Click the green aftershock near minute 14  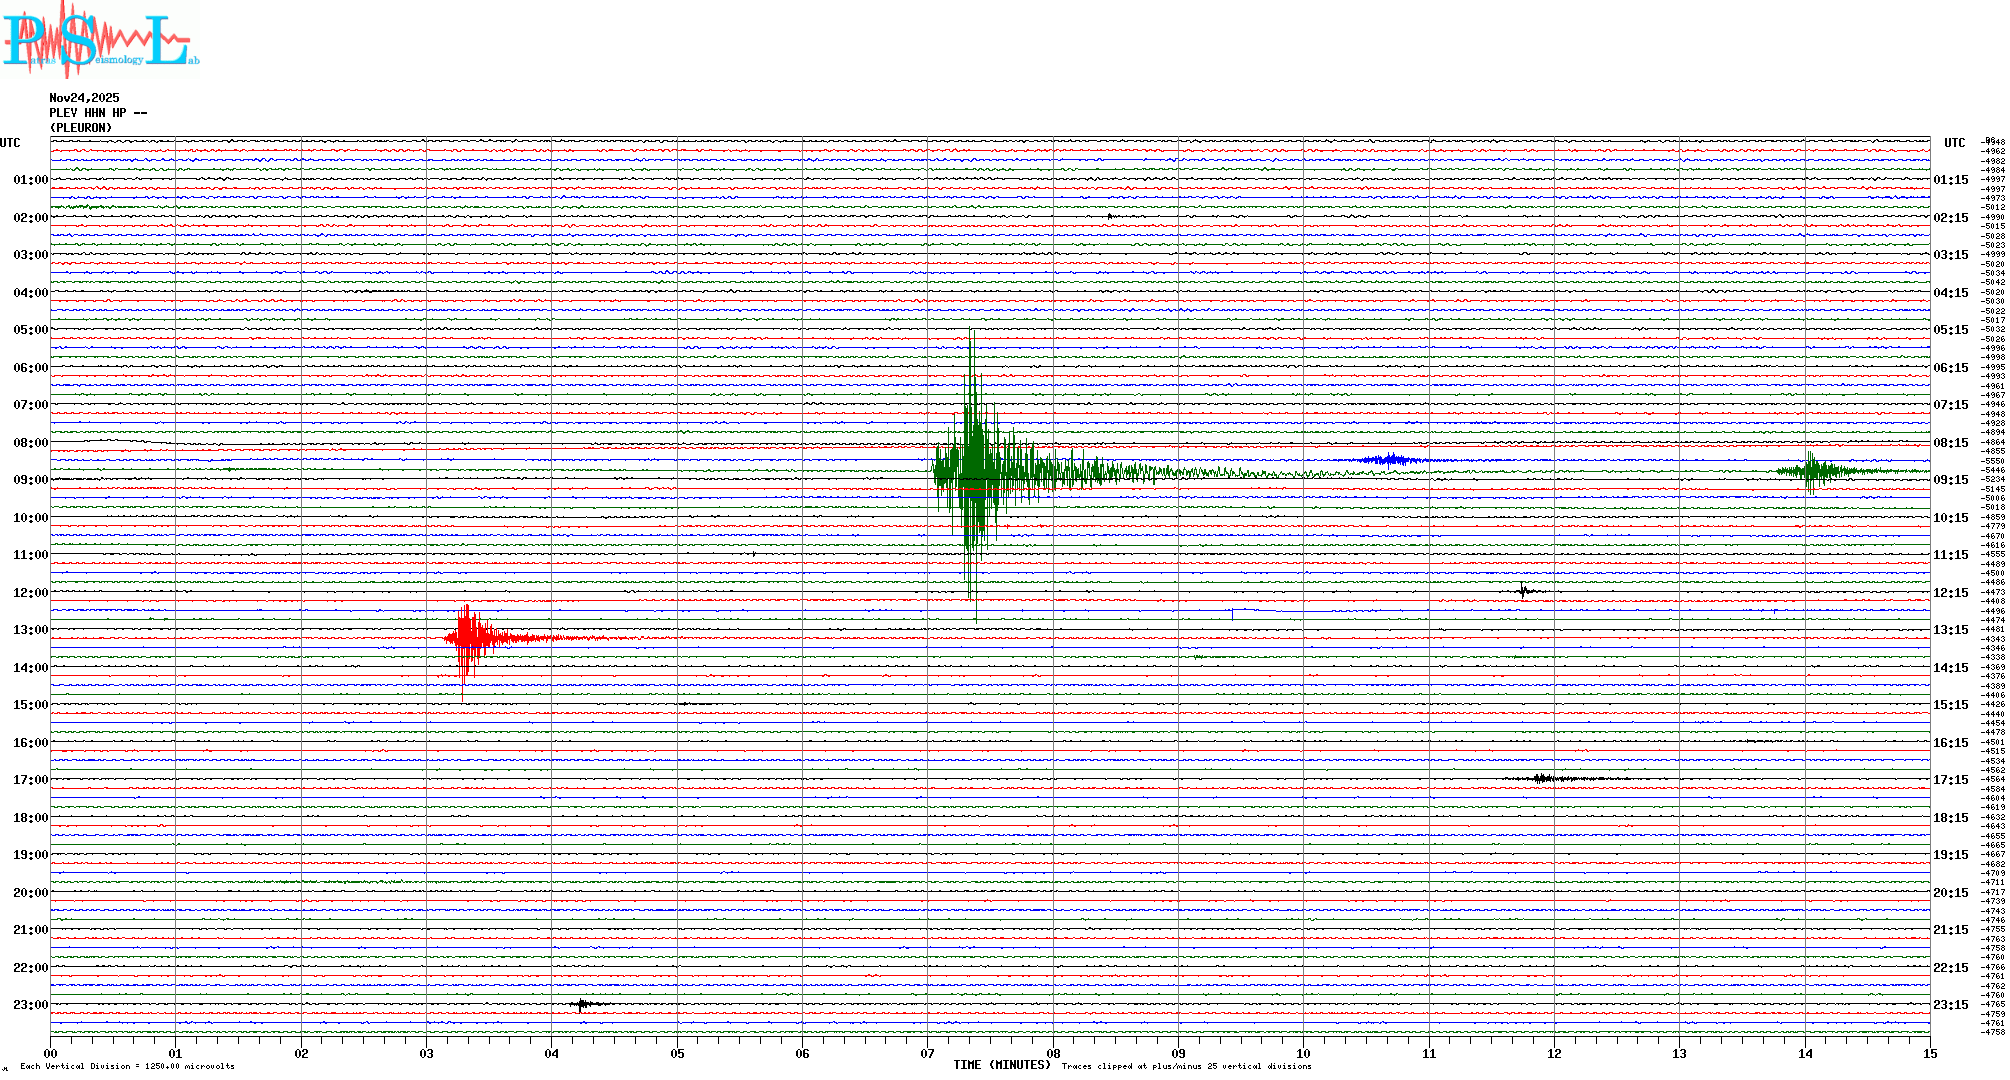click(x=1812, y=471)
